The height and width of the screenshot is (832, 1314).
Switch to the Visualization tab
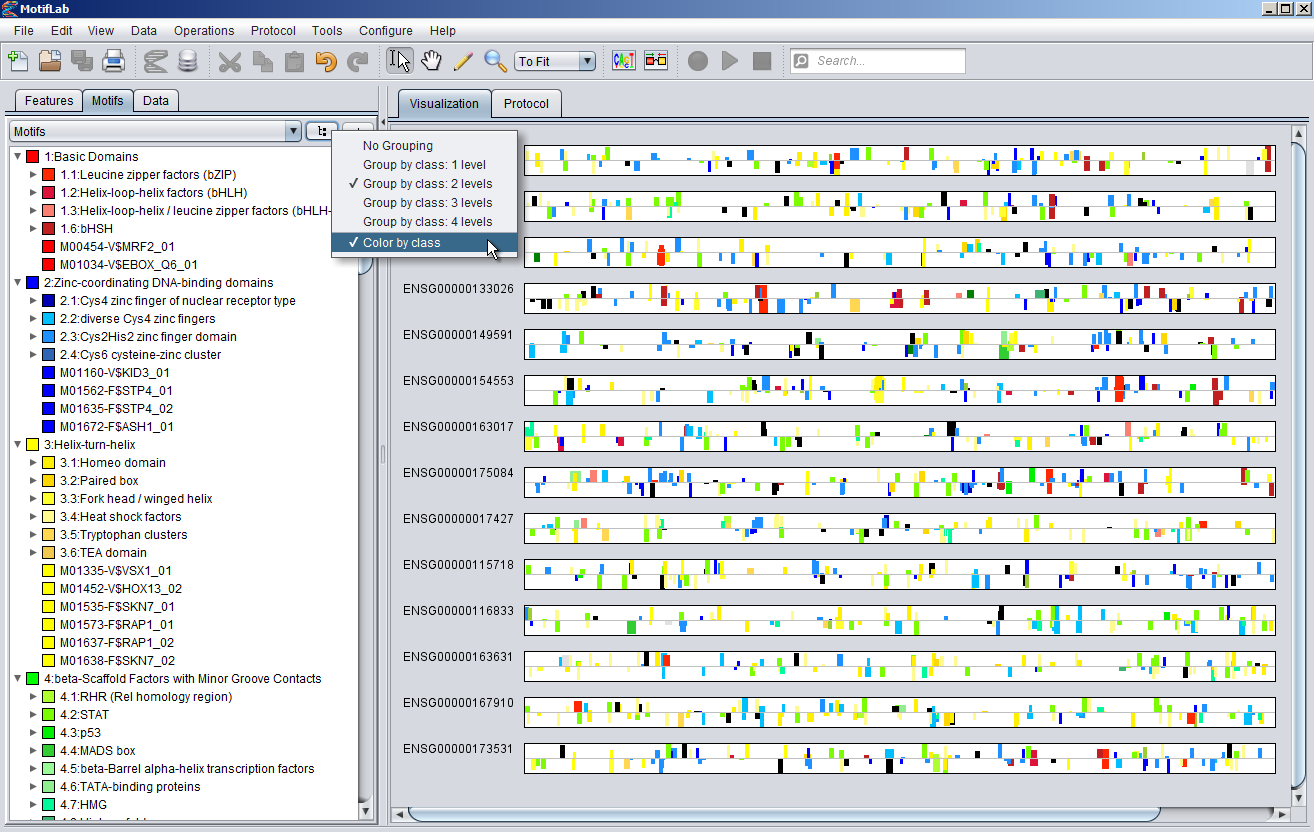click(444, 104)
